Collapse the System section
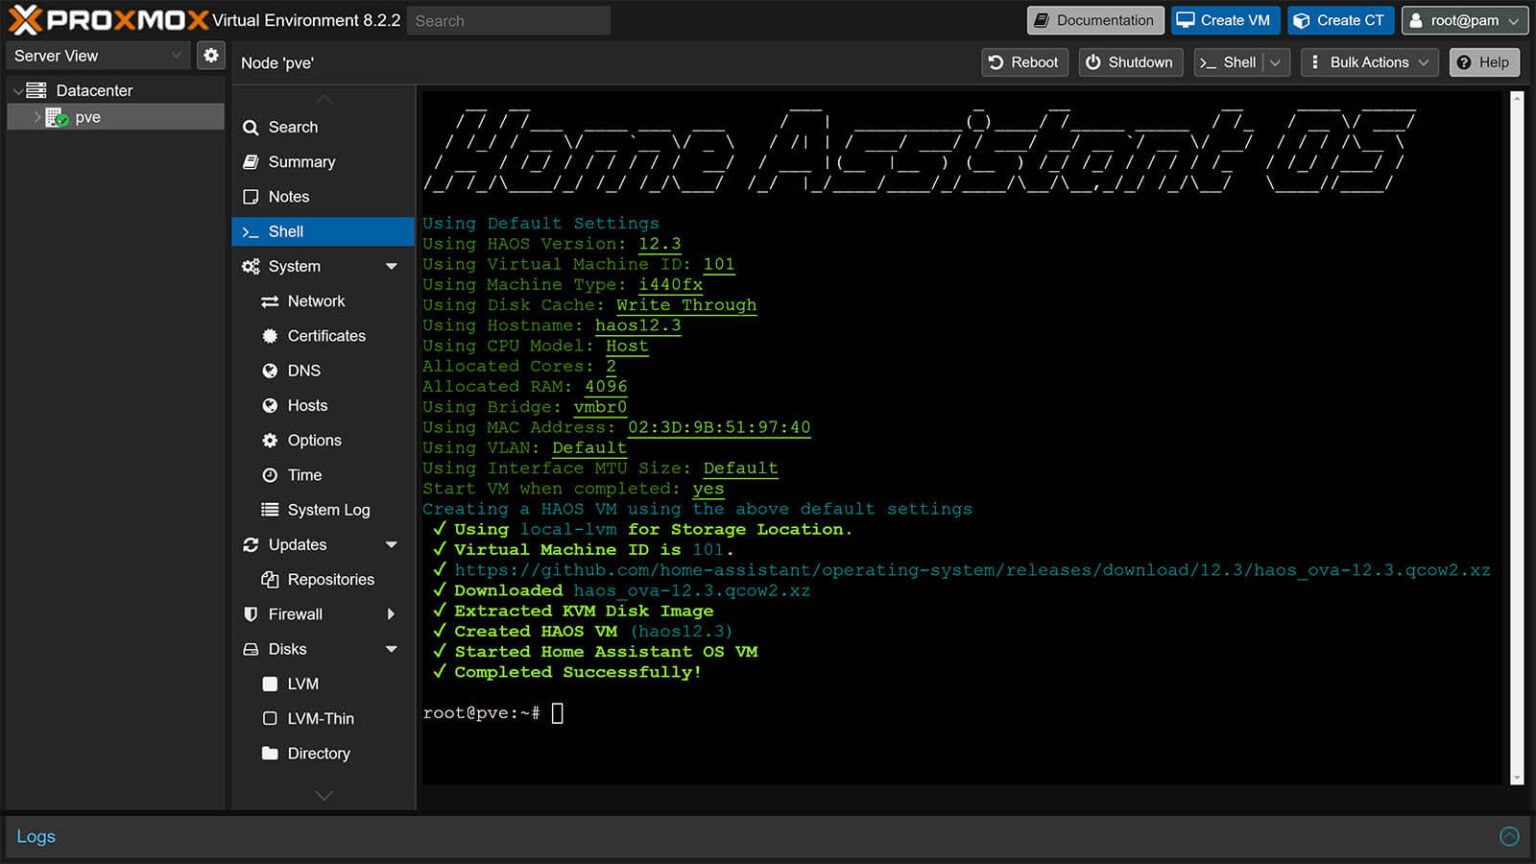The image size is (1536, 864). [391, 266]
